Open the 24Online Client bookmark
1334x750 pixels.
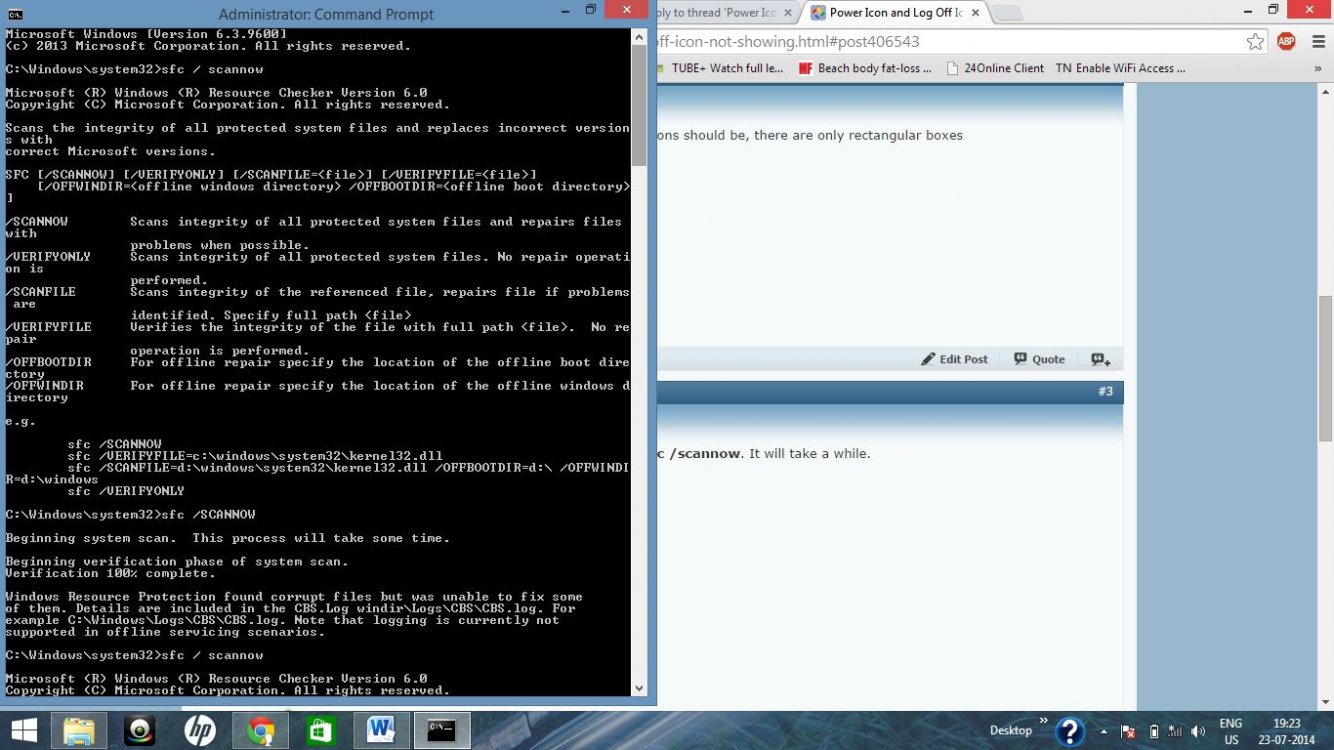[x=993, y=68]
